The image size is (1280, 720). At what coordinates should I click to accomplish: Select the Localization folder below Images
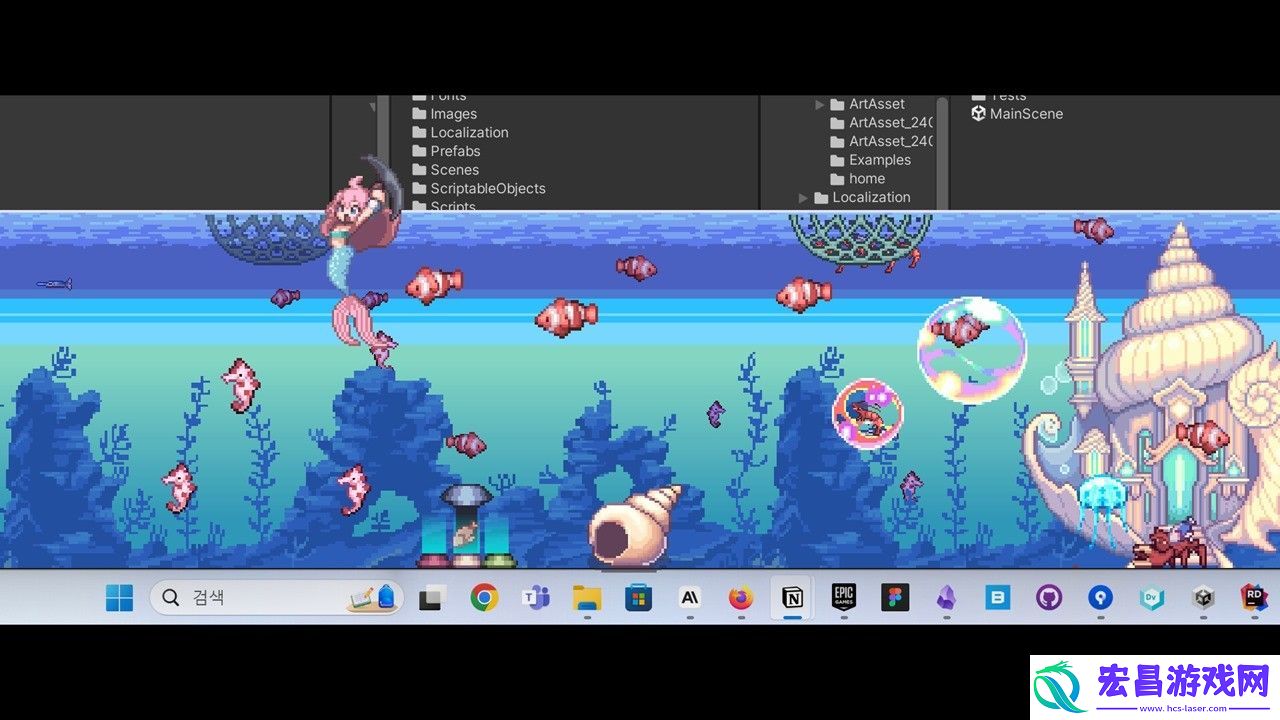(x=460, y=132)
